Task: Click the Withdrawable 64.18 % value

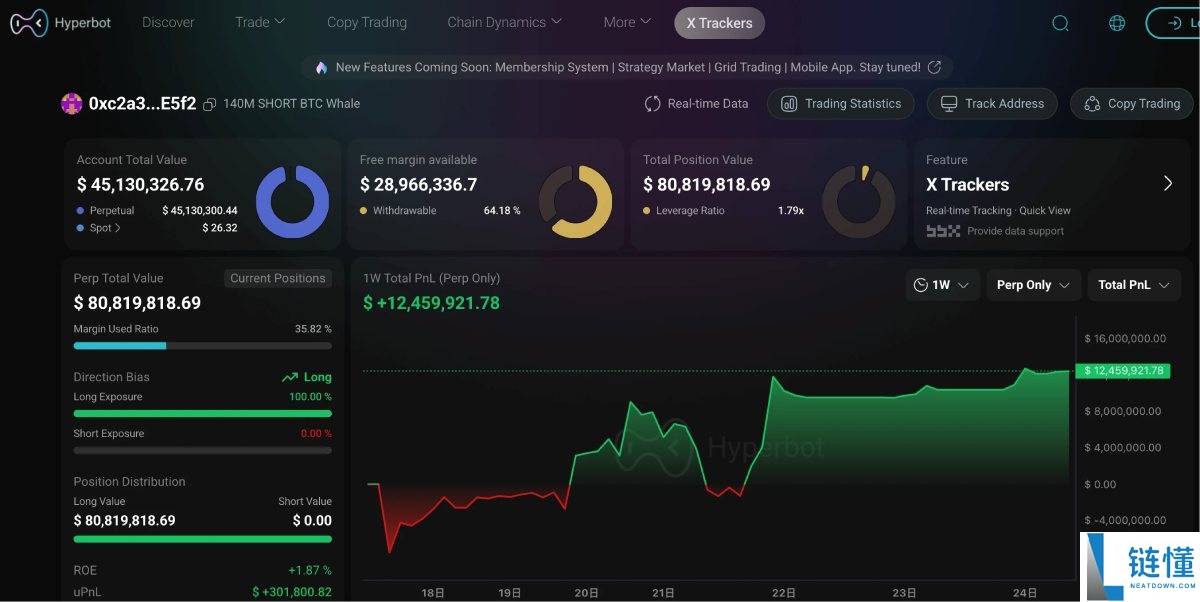Action: (502, 211)
